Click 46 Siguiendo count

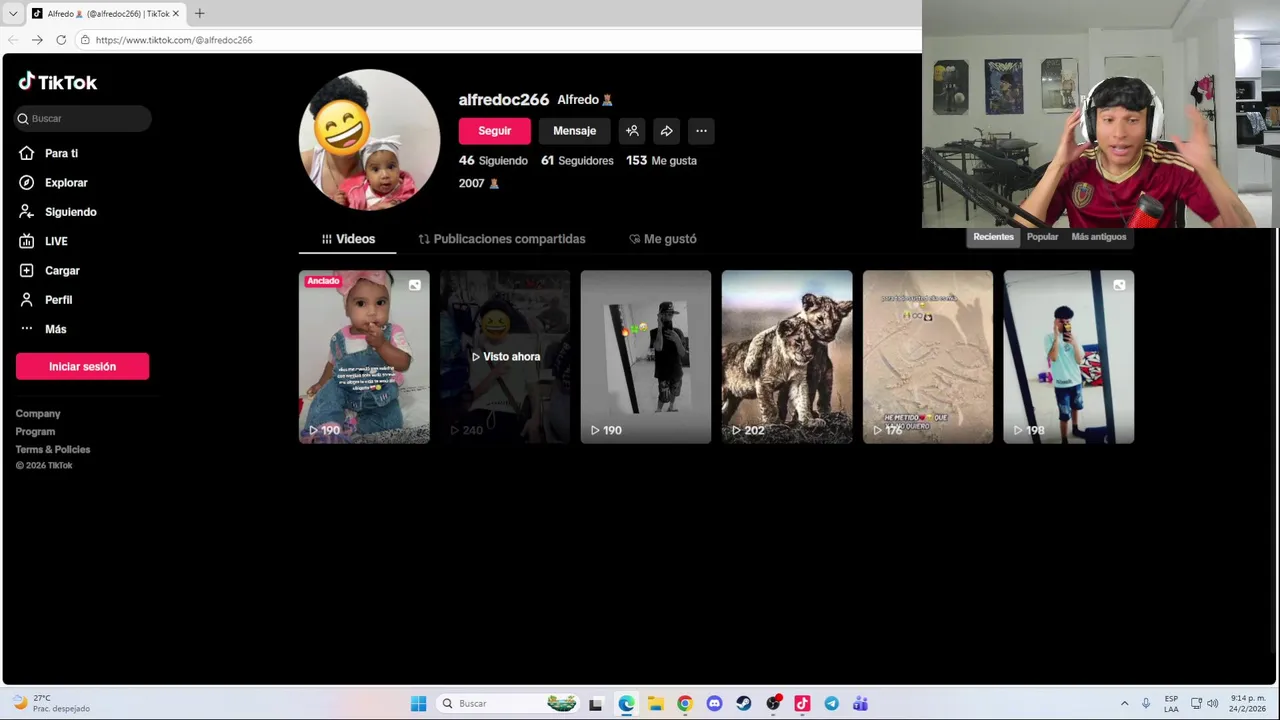click(493, 160)
